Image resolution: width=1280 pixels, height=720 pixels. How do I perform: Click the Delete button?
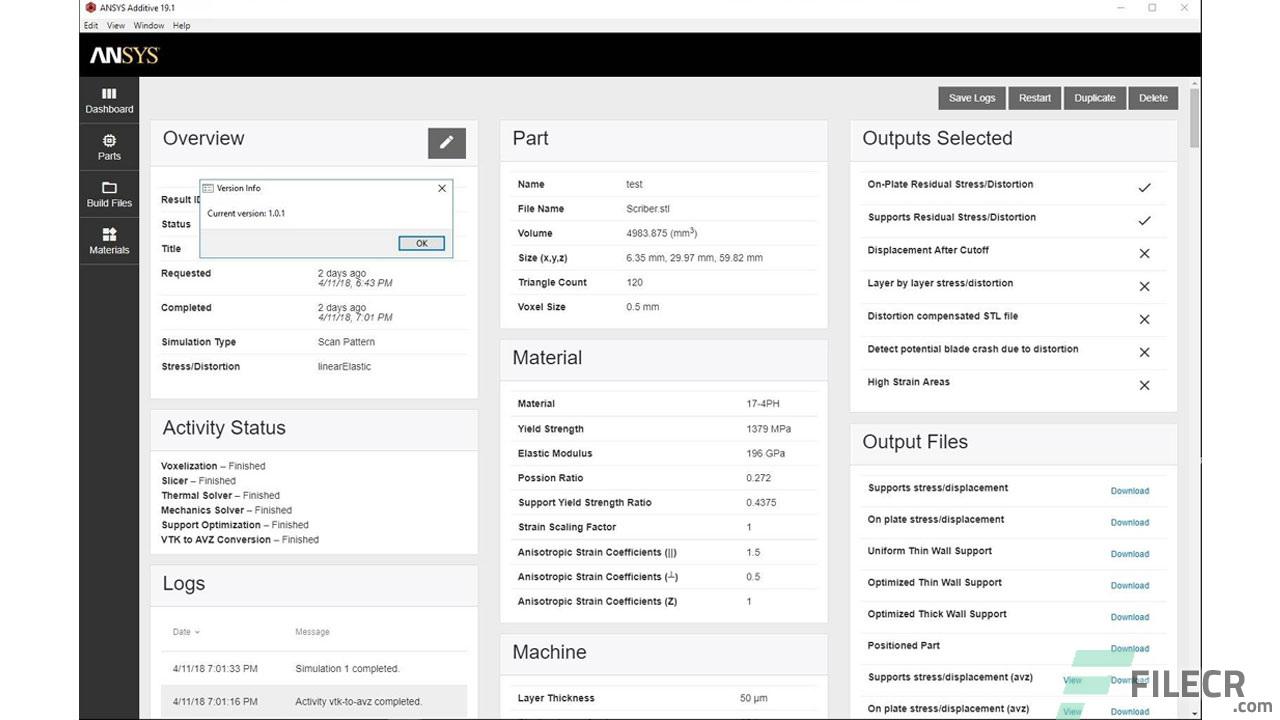pyautogui.click(x=1153, y=98)
